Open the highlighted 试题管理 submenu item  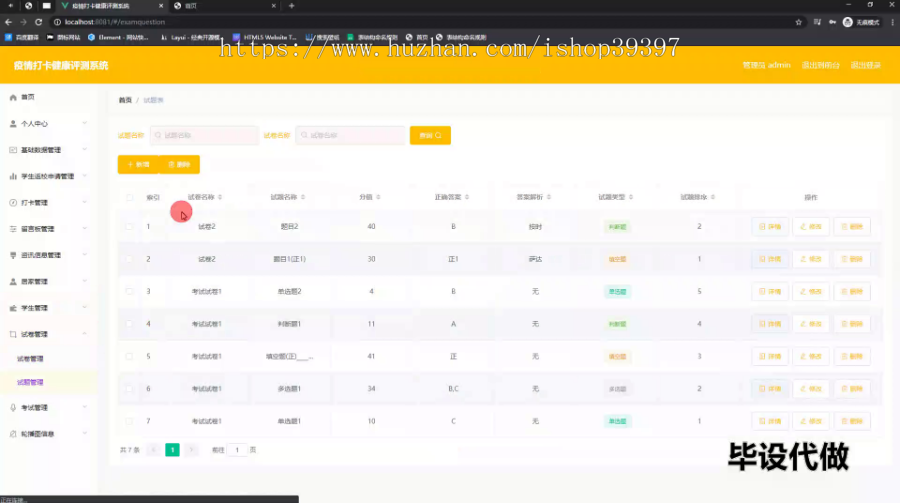(48, 382)
